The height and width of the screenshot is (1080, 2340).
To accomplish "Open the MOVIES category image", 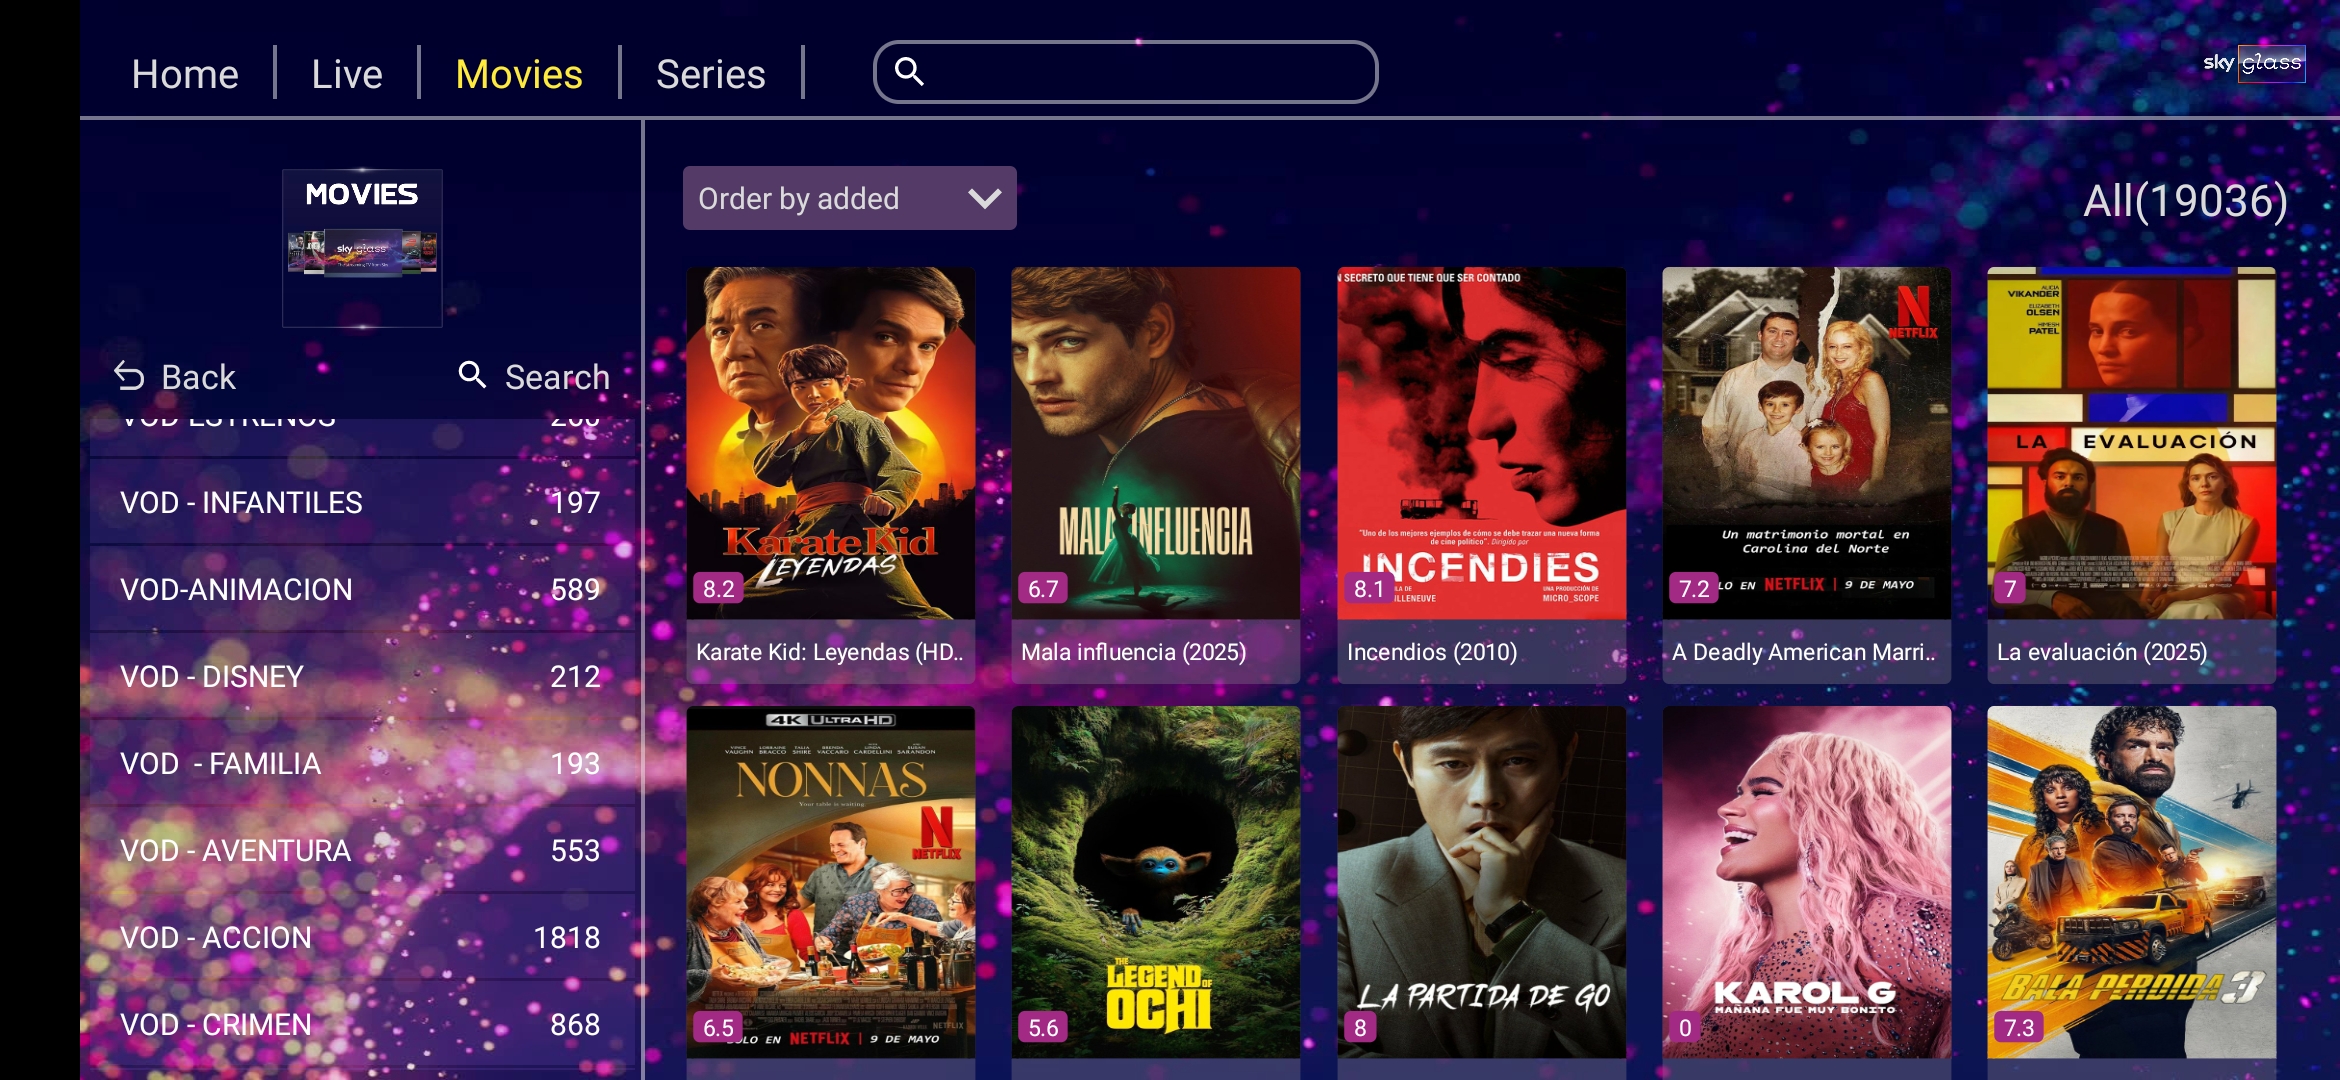I will tap(362, 248).
